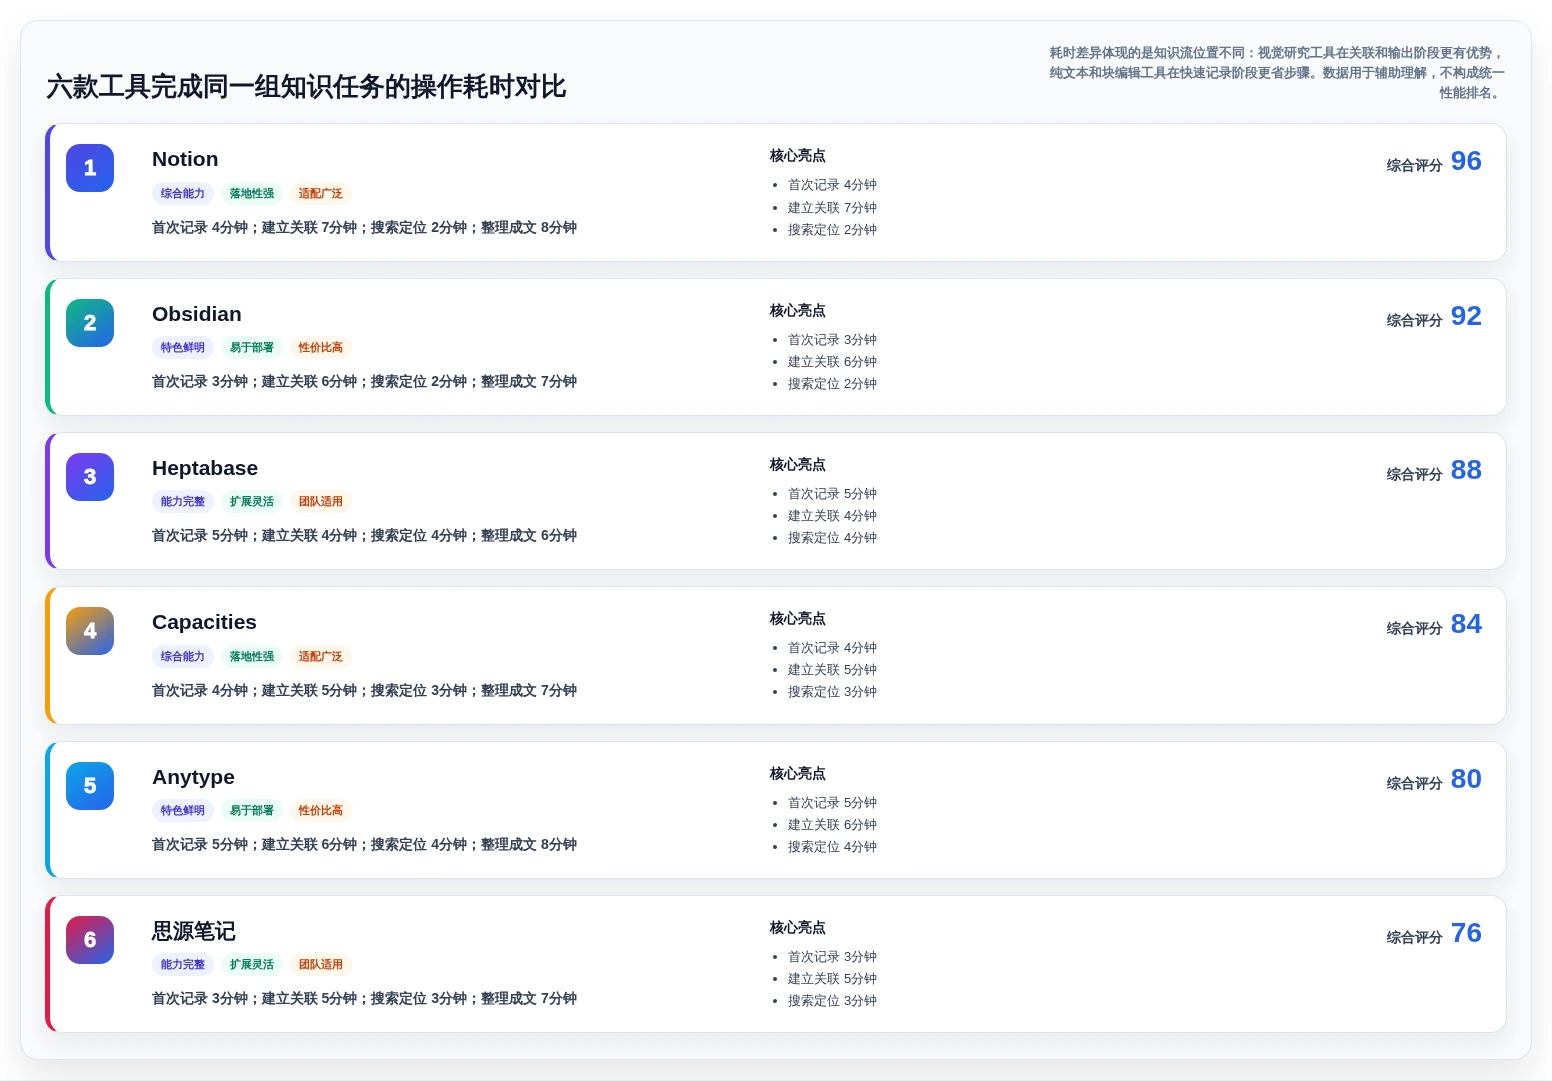Open the Capacities card title
This screenshot has width=1552, height=1081.
point(204,622)
